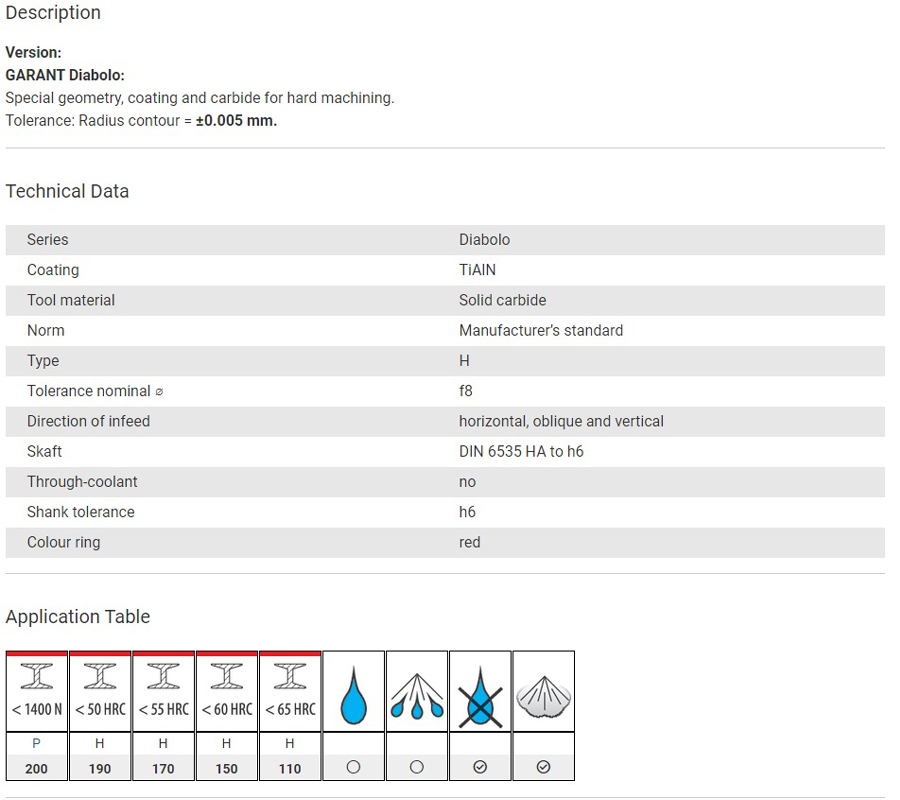Click the bold Version label
Viewport: 900px width, 800px height.
pyautogui.click(x=33, y=53)
